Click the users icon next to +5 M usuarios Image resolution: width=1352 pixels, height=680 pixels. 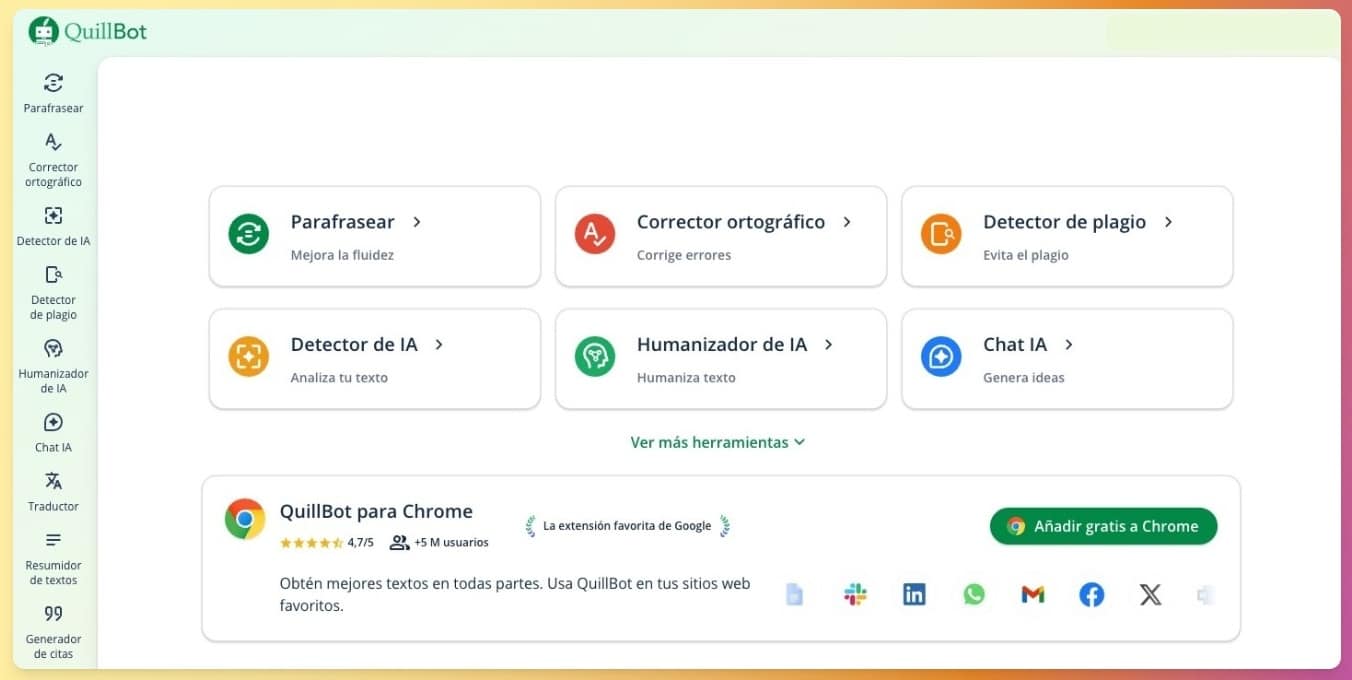(400, 543)
